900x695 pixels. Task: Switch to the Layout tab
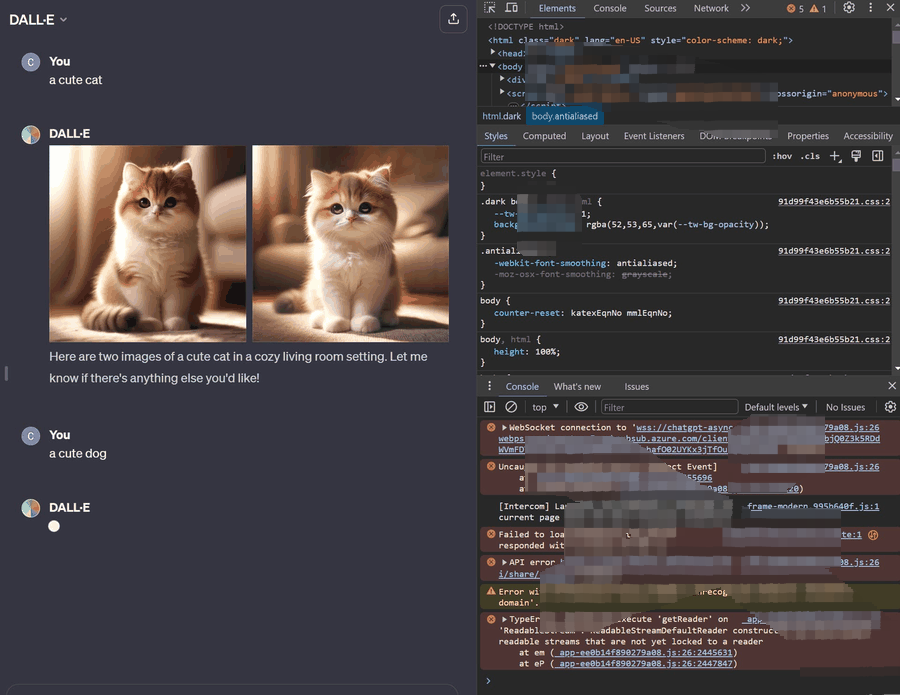pyautogui.click(x=595, y=136)
